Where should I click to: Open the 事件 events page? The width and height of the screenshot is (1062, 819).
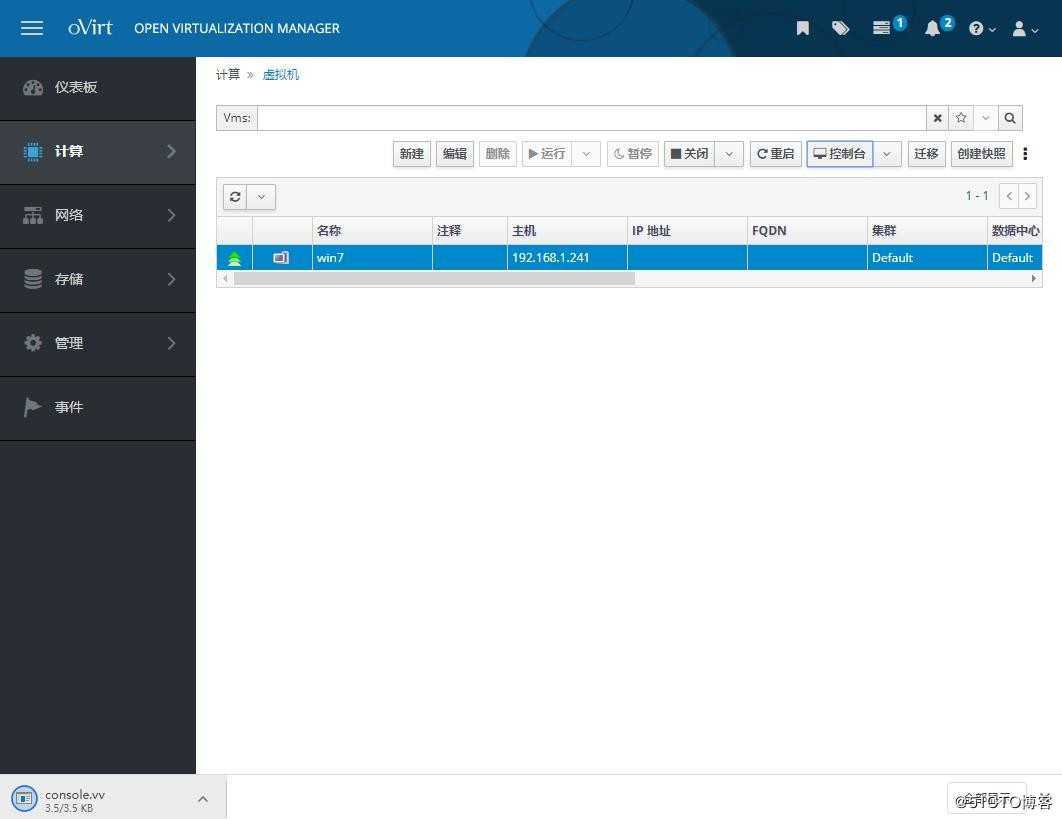[98, 407]
